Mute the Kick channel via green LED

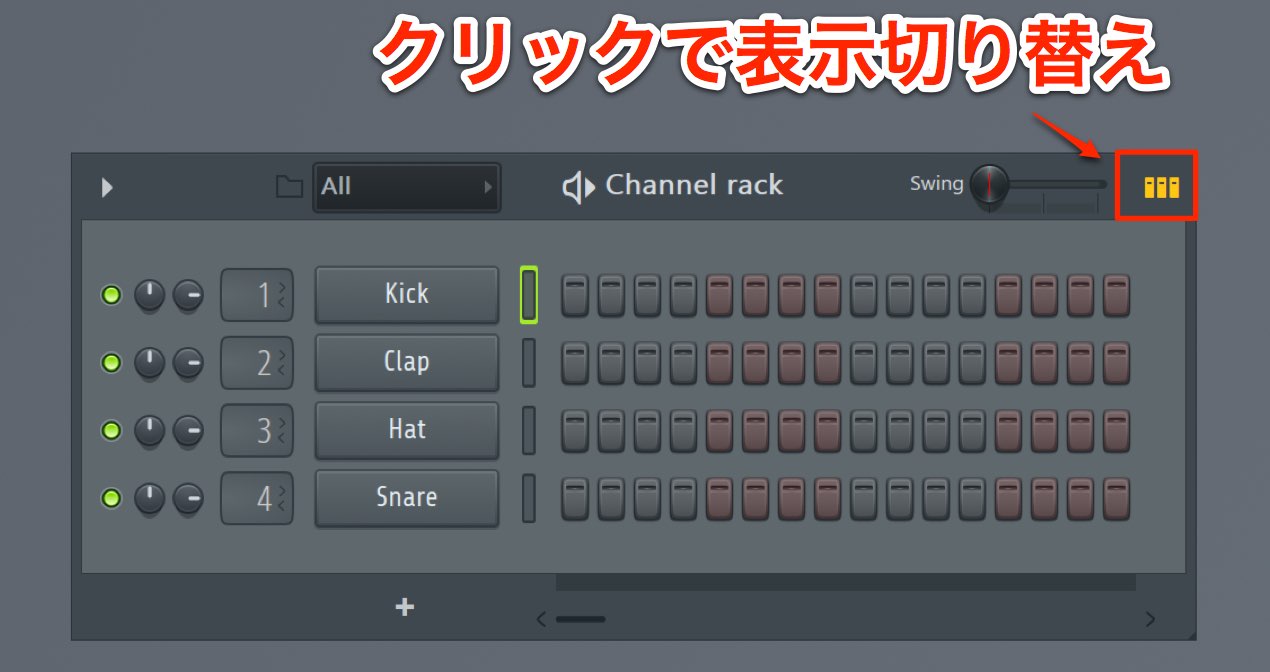pos(111,295)
